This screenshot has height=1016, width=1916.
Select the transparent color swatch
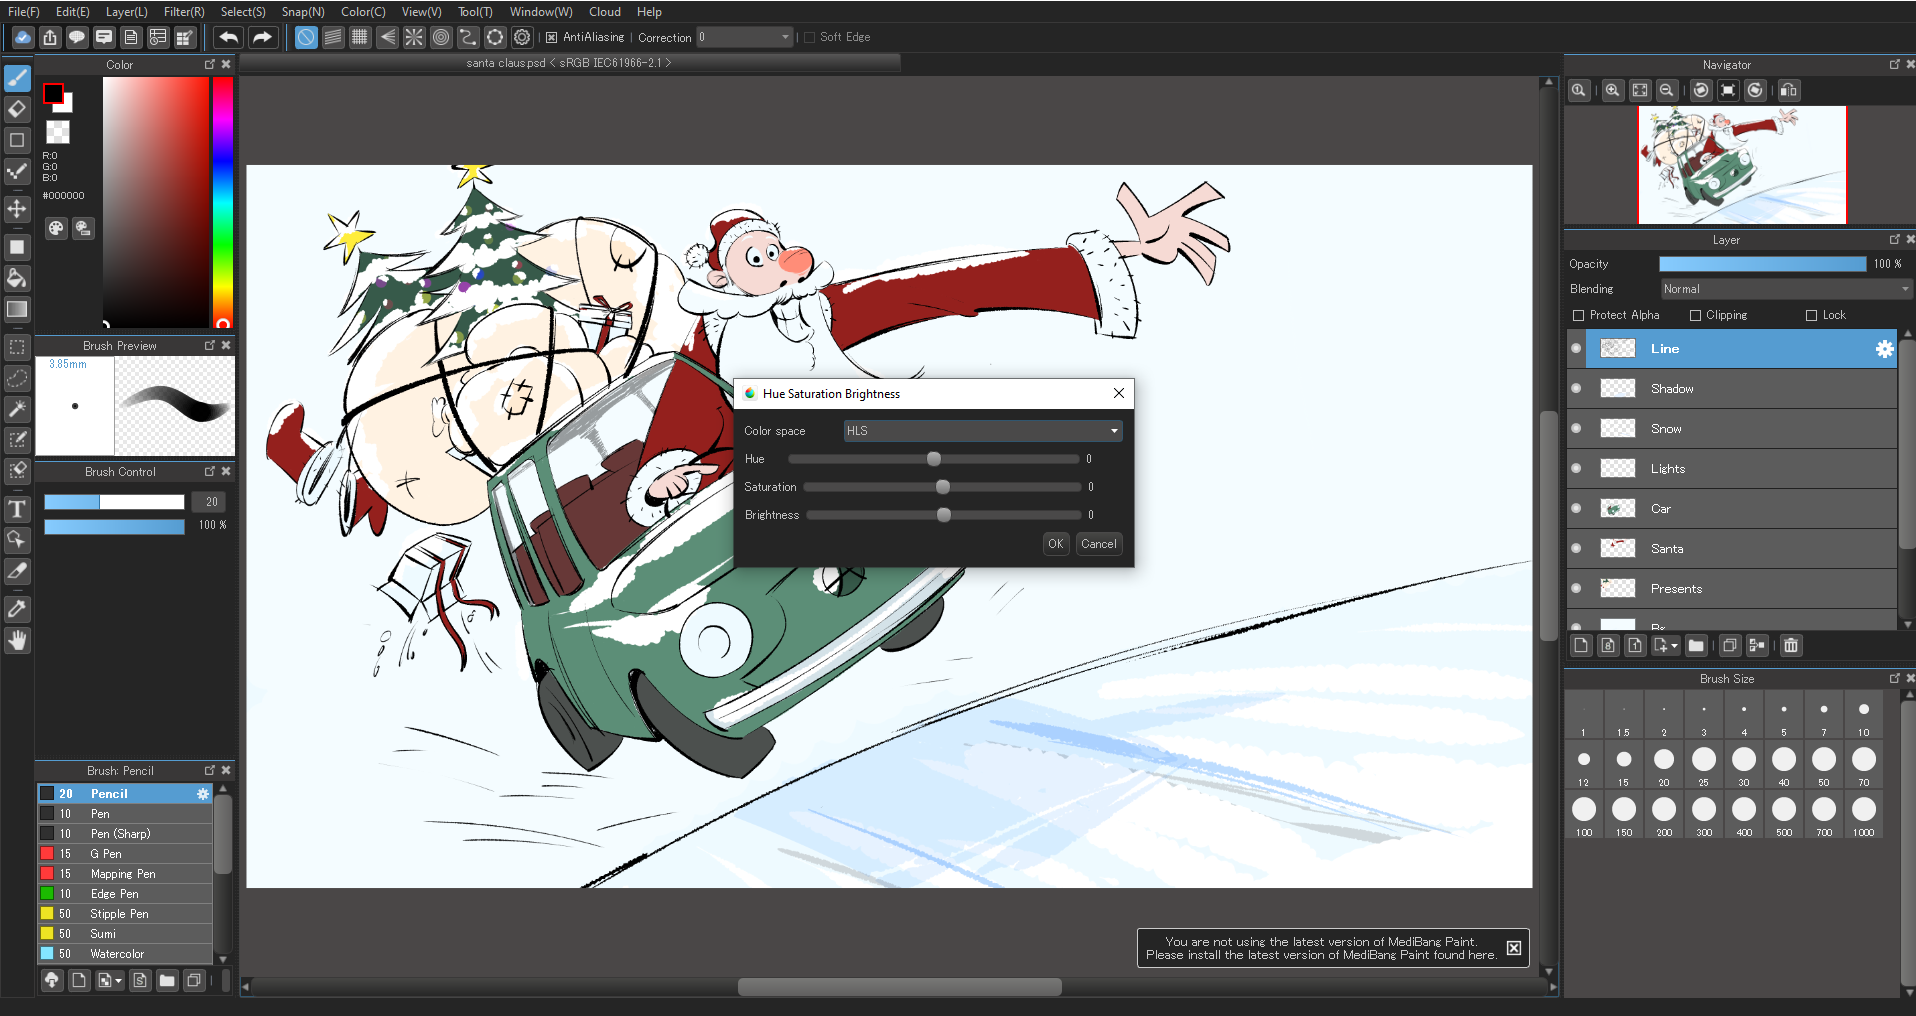click(59, 131)
